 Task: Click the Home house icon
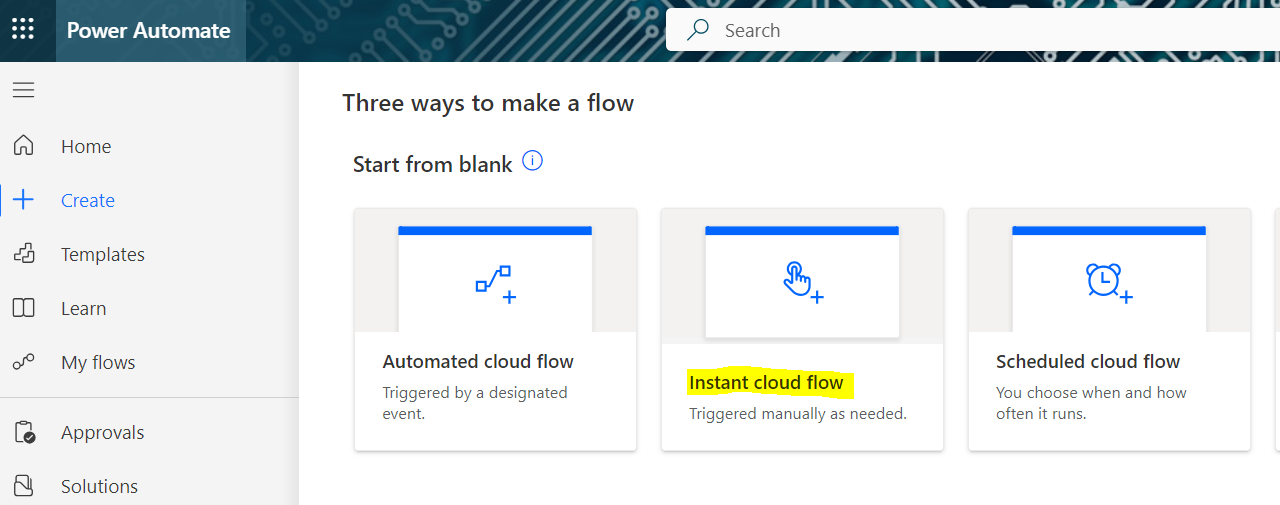pos(23,146)
